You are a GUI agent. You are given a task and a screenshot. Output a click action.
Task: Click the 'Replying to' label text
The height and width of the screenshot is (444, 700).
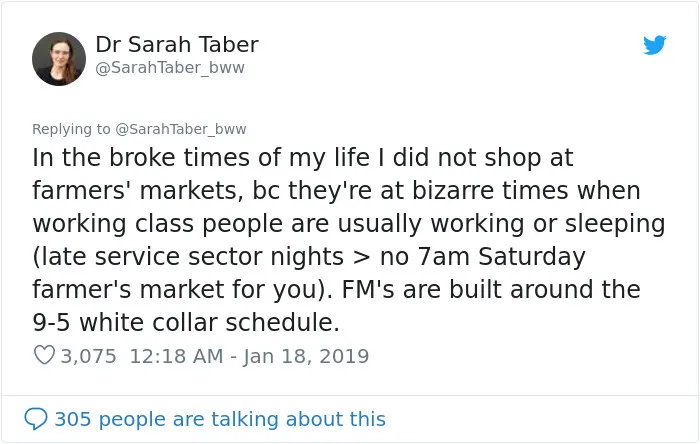(71, 129)
